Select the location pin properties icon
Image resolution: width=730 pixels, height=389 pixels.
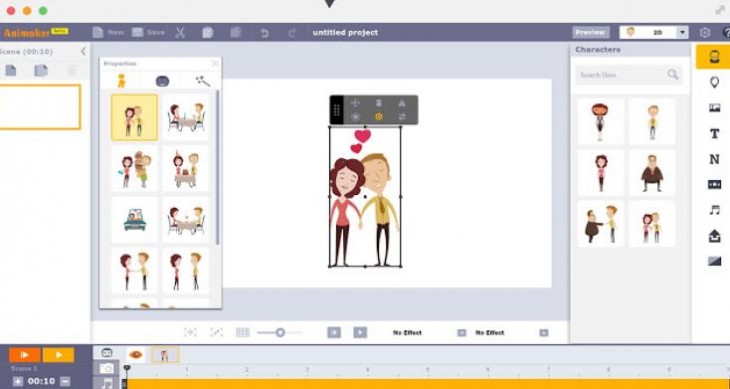point(714,82)
